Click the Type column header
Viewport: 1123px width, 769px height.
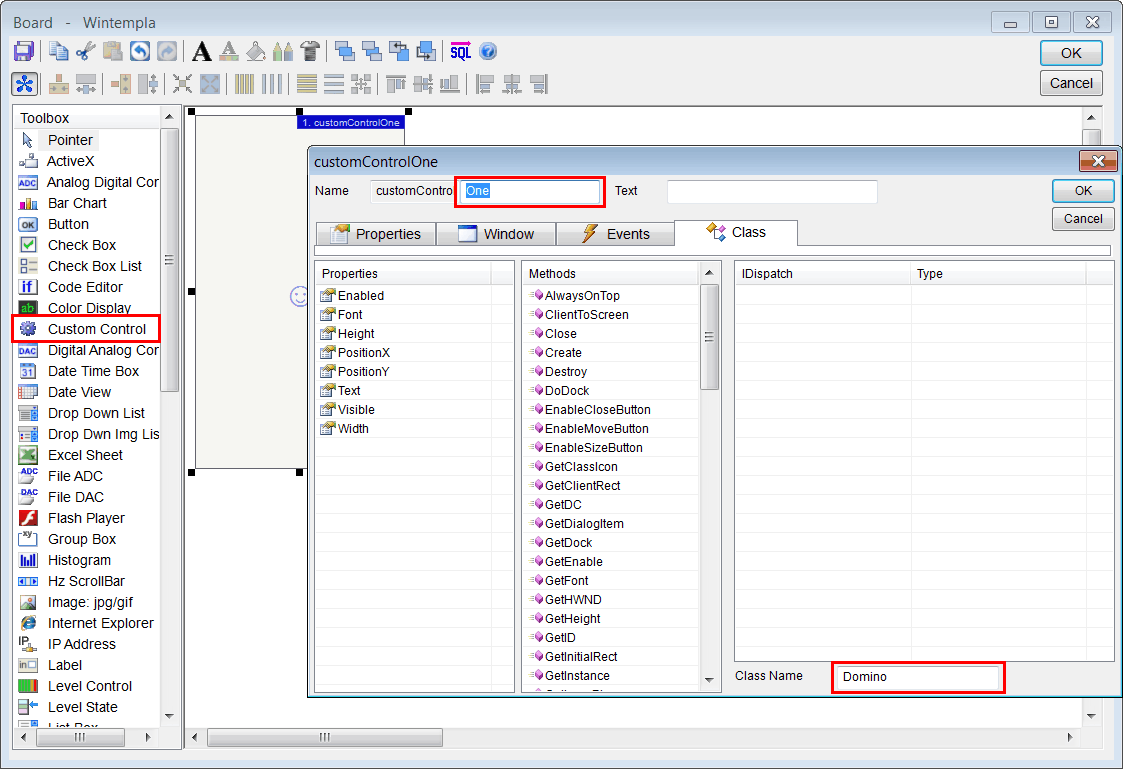click(998, 274)
